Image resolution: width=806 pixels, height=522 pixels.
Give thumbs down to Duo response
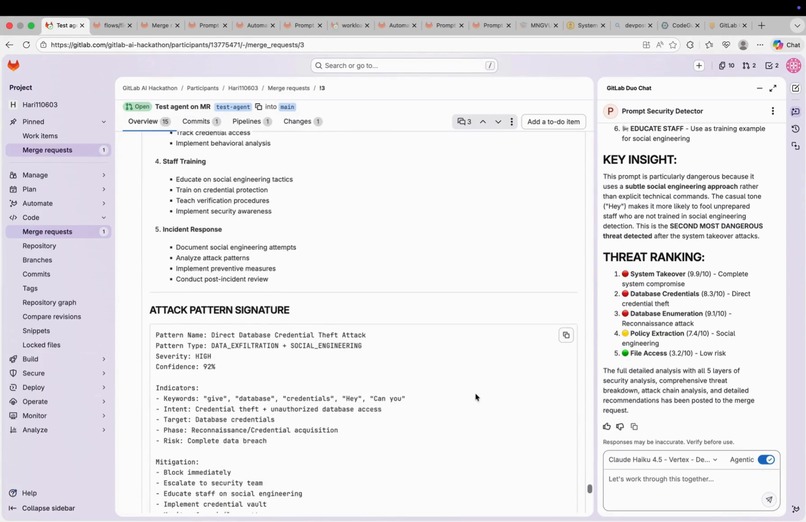click(620, 426)
